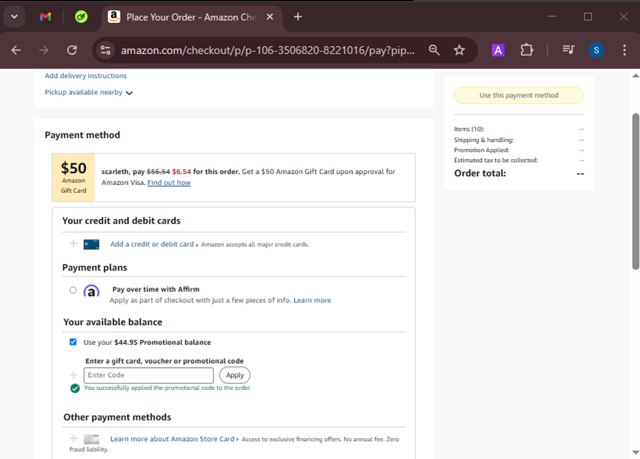Viewport: 640px width, 459px height.
Task: Click the plus icon beside Add a credit card
Action: tap(73, 244)
